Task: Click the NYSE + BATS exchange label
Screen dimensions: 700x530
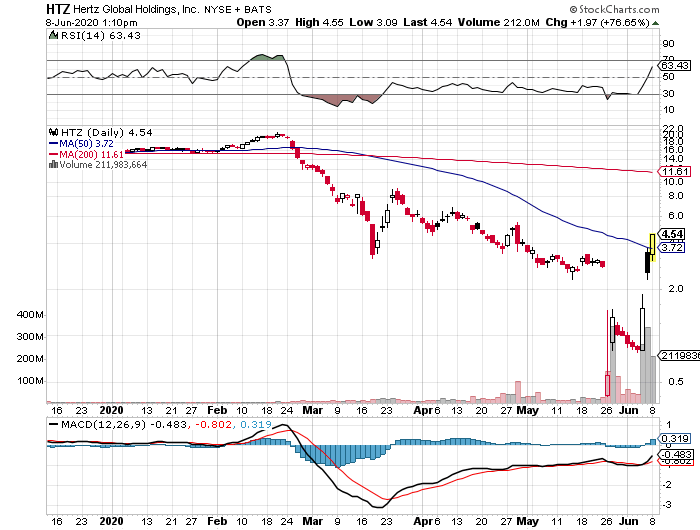Action: 238,9
